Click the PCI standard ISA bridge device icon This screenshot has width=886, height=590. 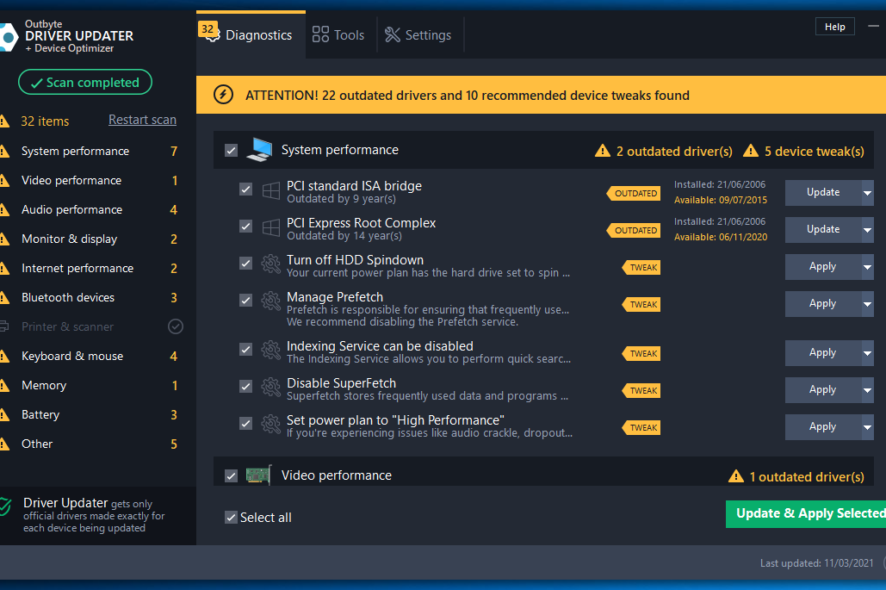tap(271, 190)
